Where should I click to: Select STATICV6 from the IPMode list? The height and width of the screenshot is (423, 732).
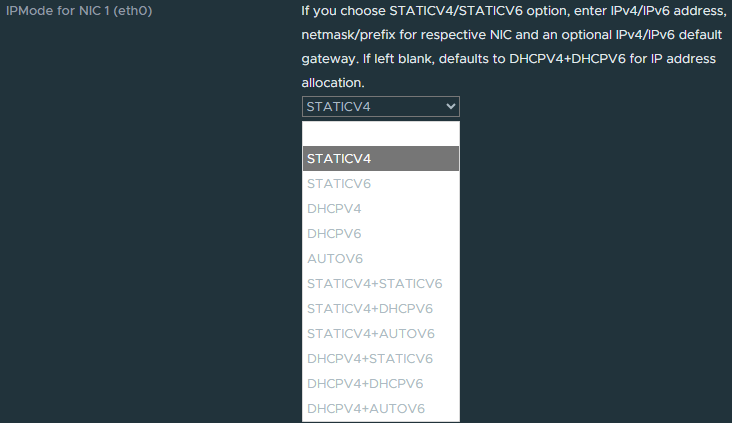[x=380, y=184]
